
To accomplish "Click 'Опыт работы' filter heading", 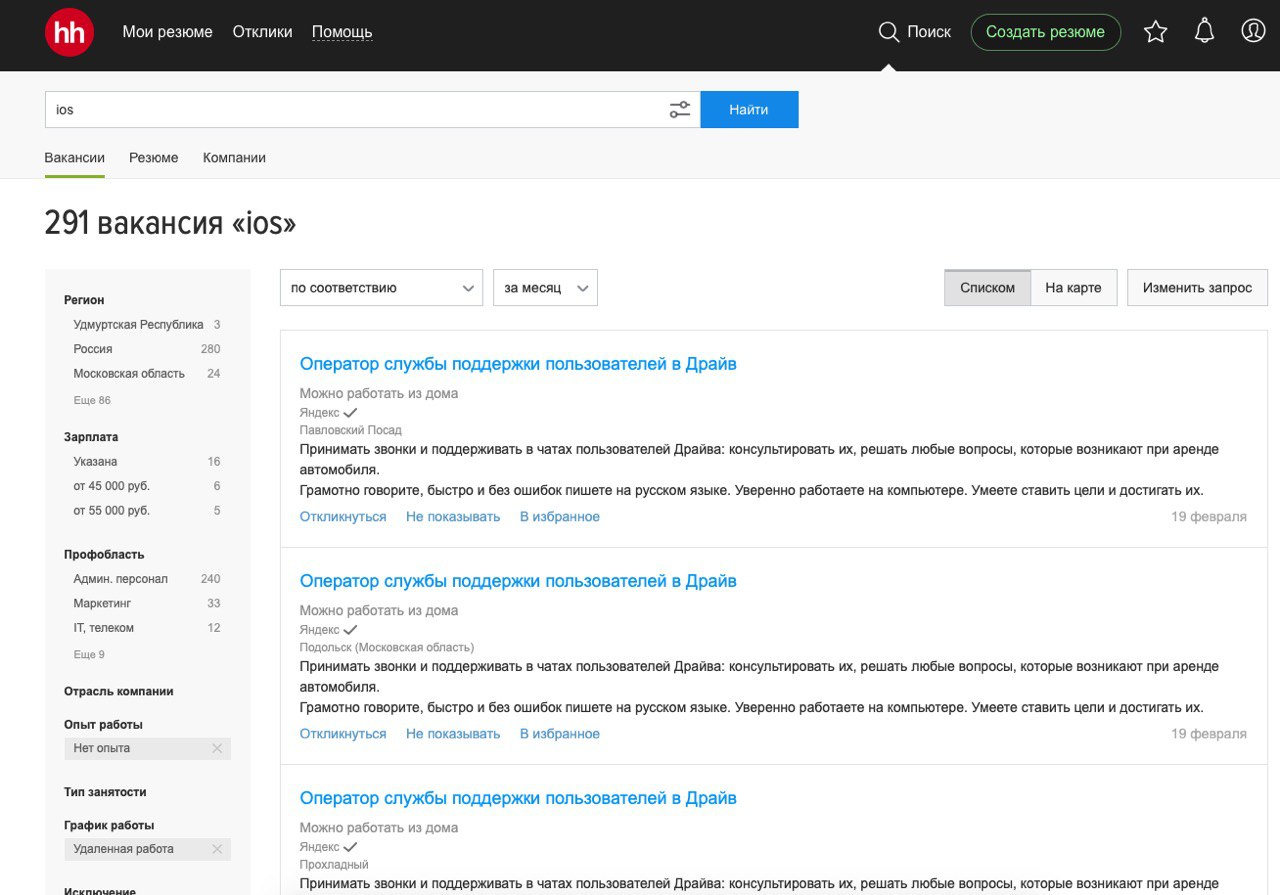I will pos(103,725).
